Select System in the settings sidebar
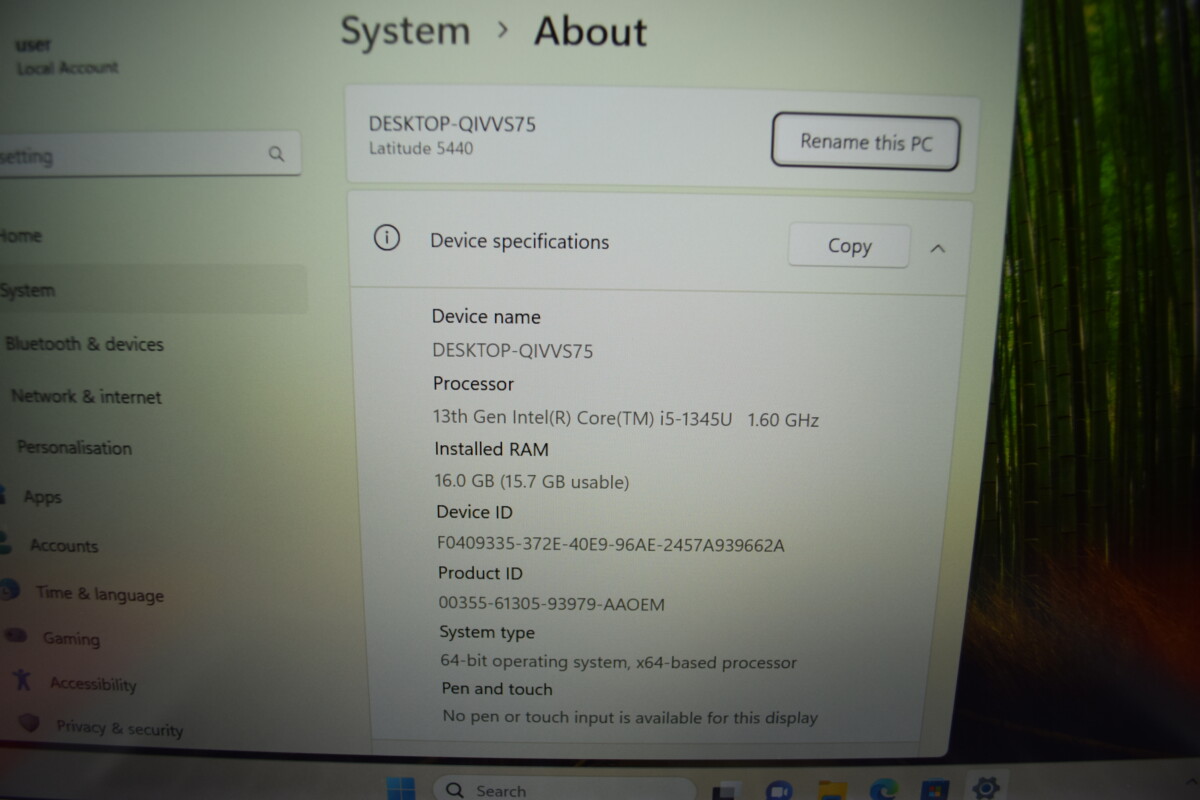The height and width of the screenshot is (800, 1200). click(152, 290)
